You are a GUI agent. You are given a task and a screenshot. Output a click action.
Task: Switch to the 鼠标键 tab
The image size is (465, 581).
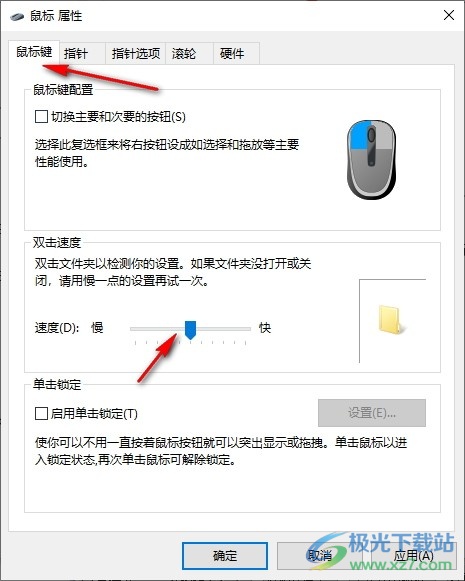coord(34,52)
